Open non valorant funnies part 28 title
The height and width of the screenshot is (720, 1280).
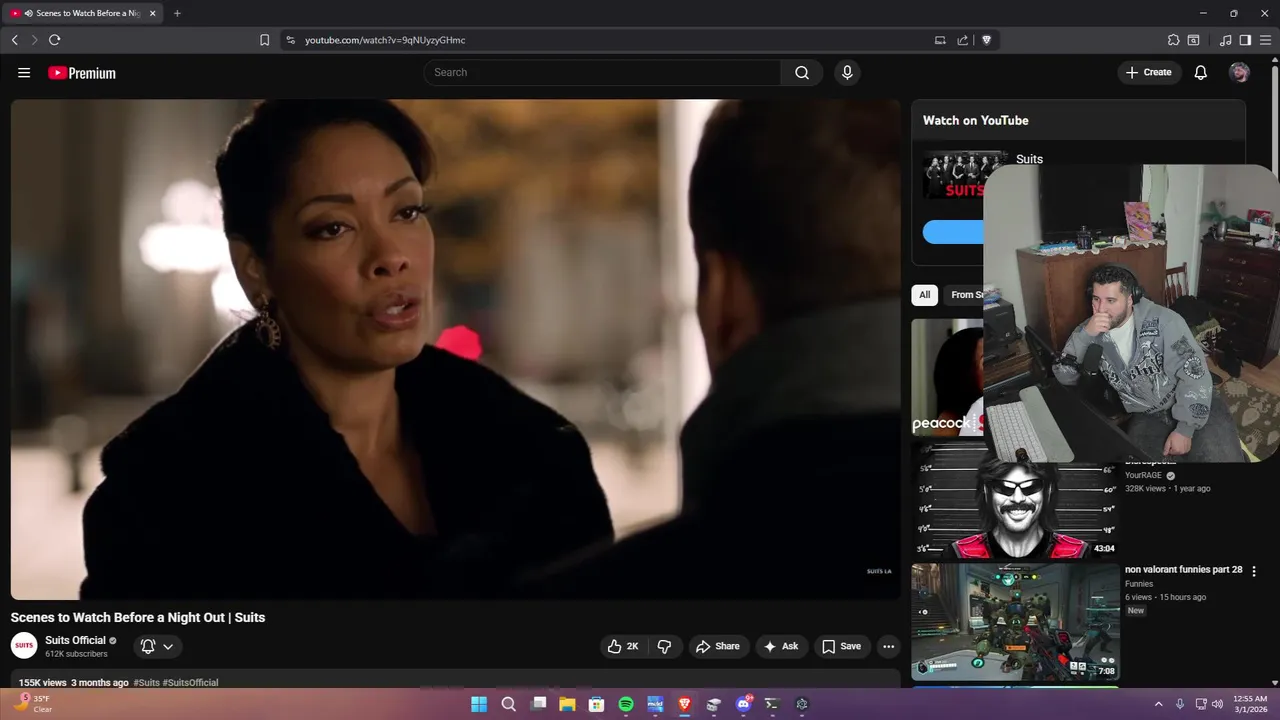pyautogui.click(x=1183, y=569)
